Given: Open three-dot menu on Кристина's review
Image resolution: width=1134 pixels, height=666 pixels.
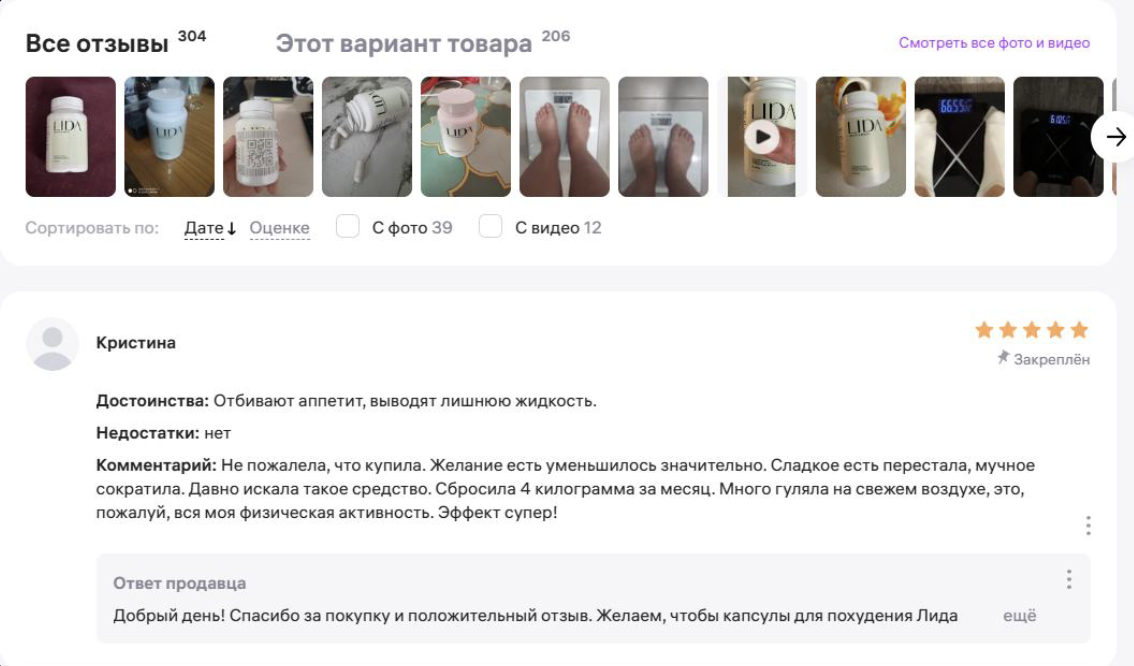Looking at the screenshot, I should pos(1088,525).
